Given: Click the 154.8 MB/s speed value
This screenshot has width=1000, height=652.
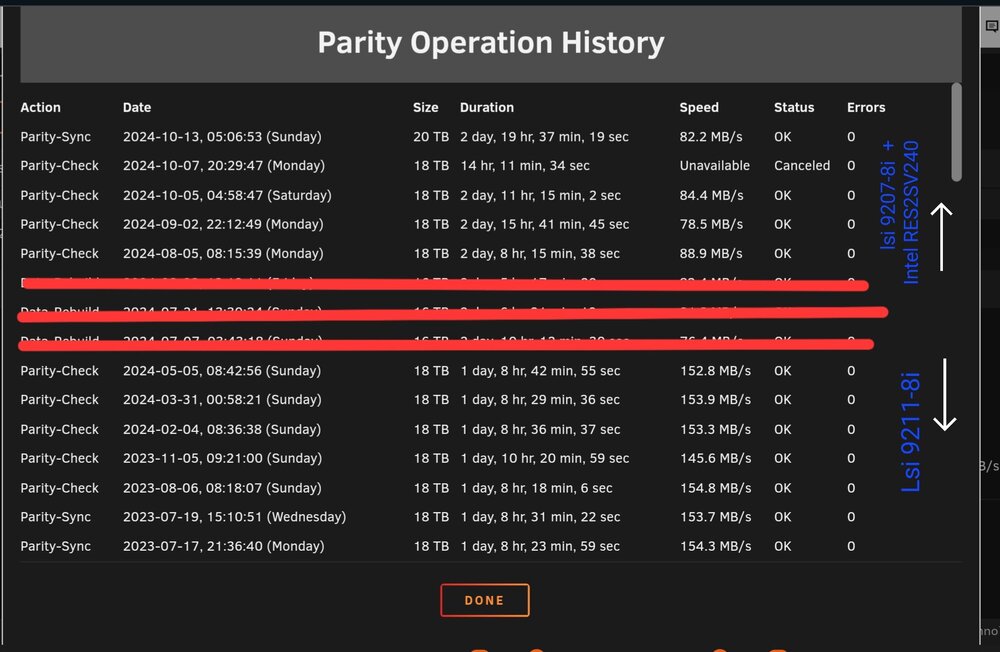Looking at the screenshot, I should 716,488.
